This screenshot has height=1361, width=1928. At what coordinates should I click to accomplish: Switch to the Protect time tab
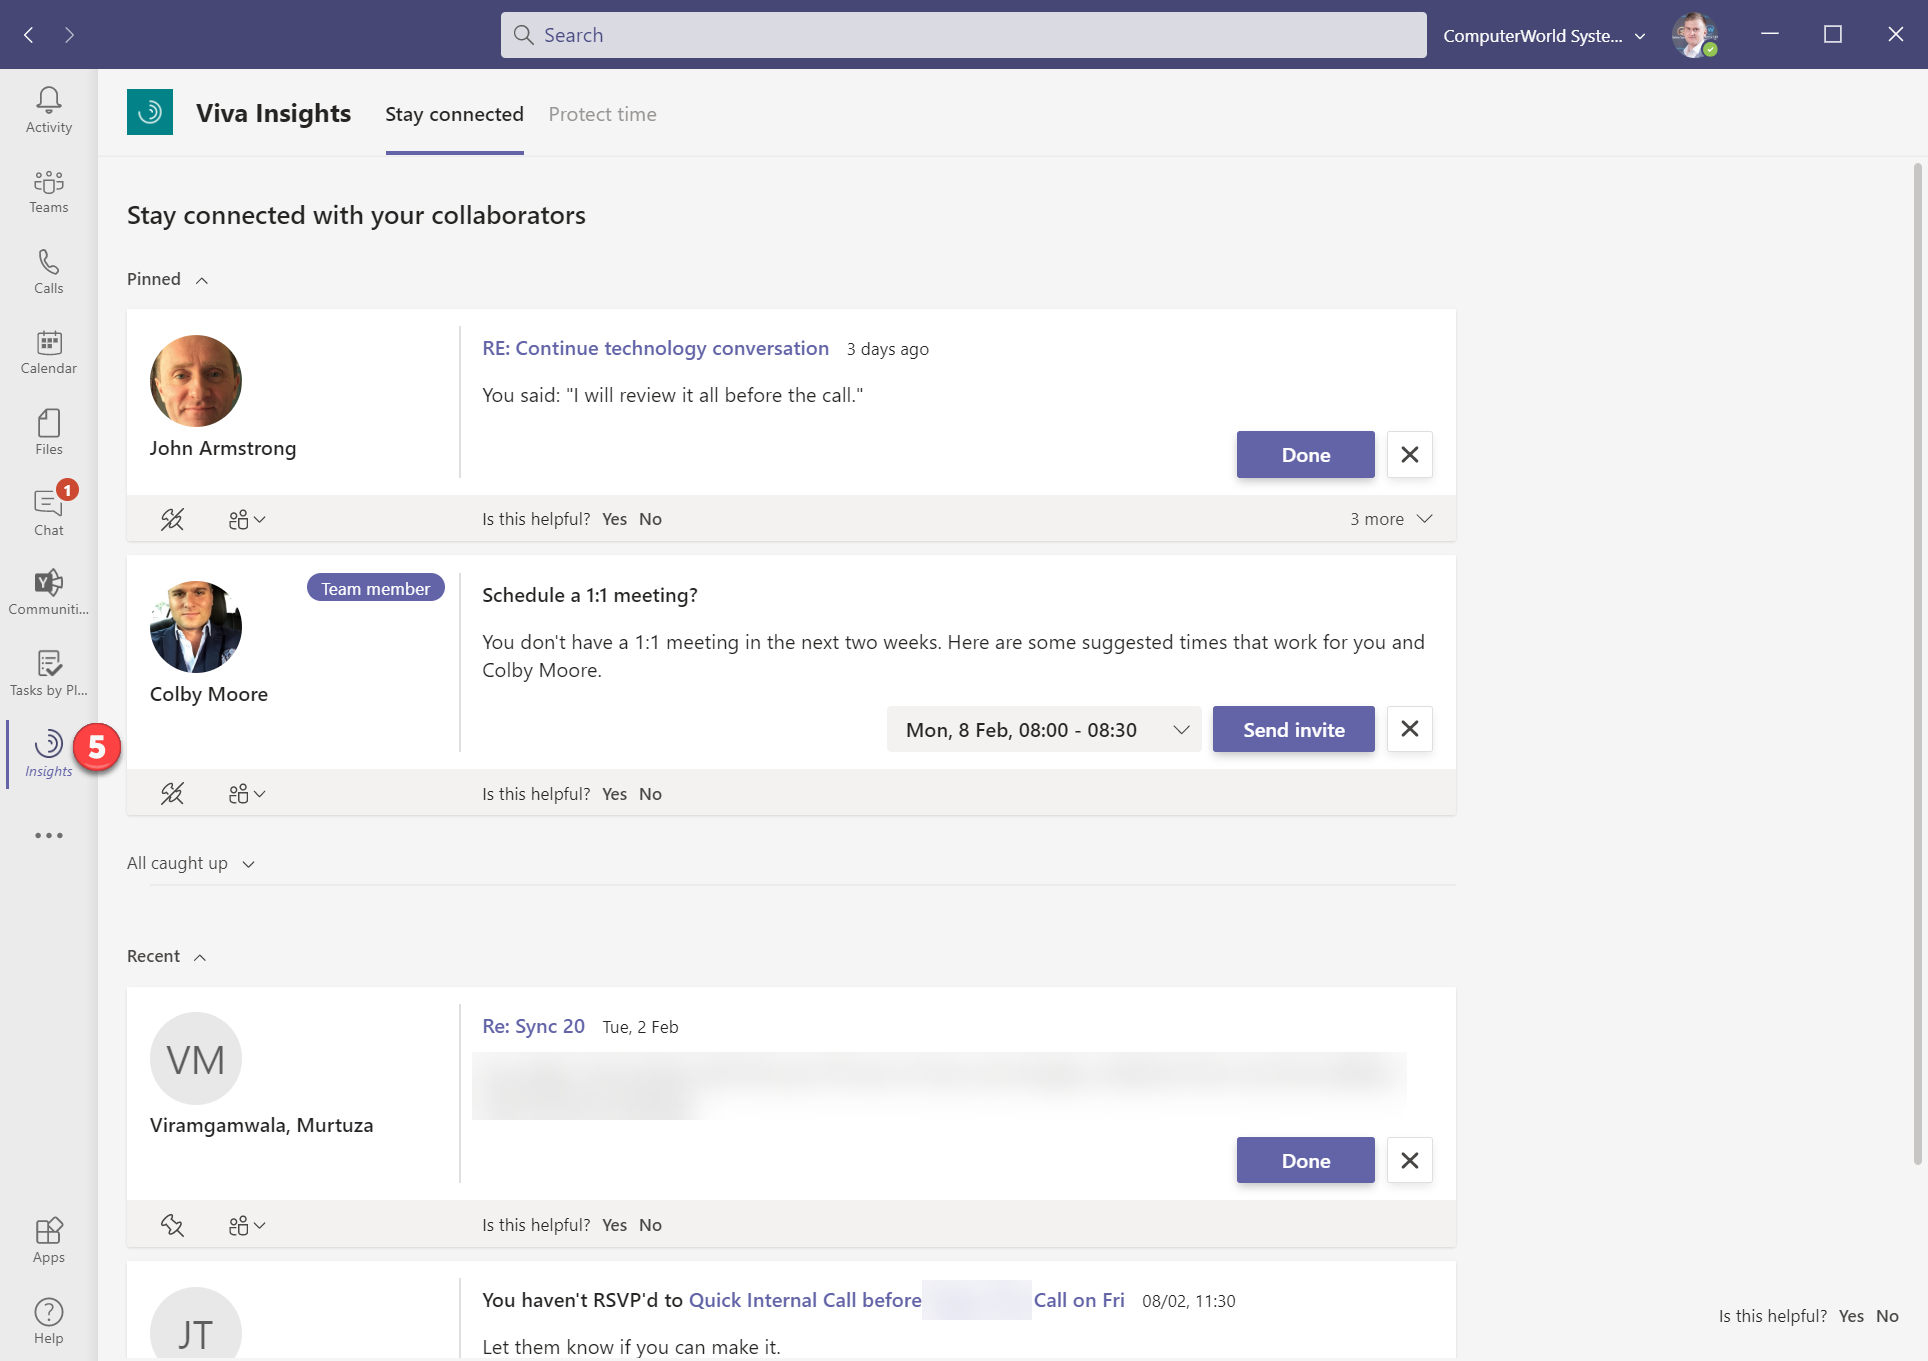pyautogui.click(x=601, y=114)
